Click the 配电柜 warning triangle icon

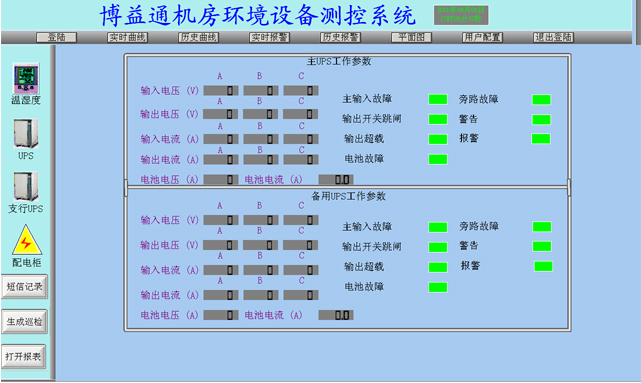point(27,240)
